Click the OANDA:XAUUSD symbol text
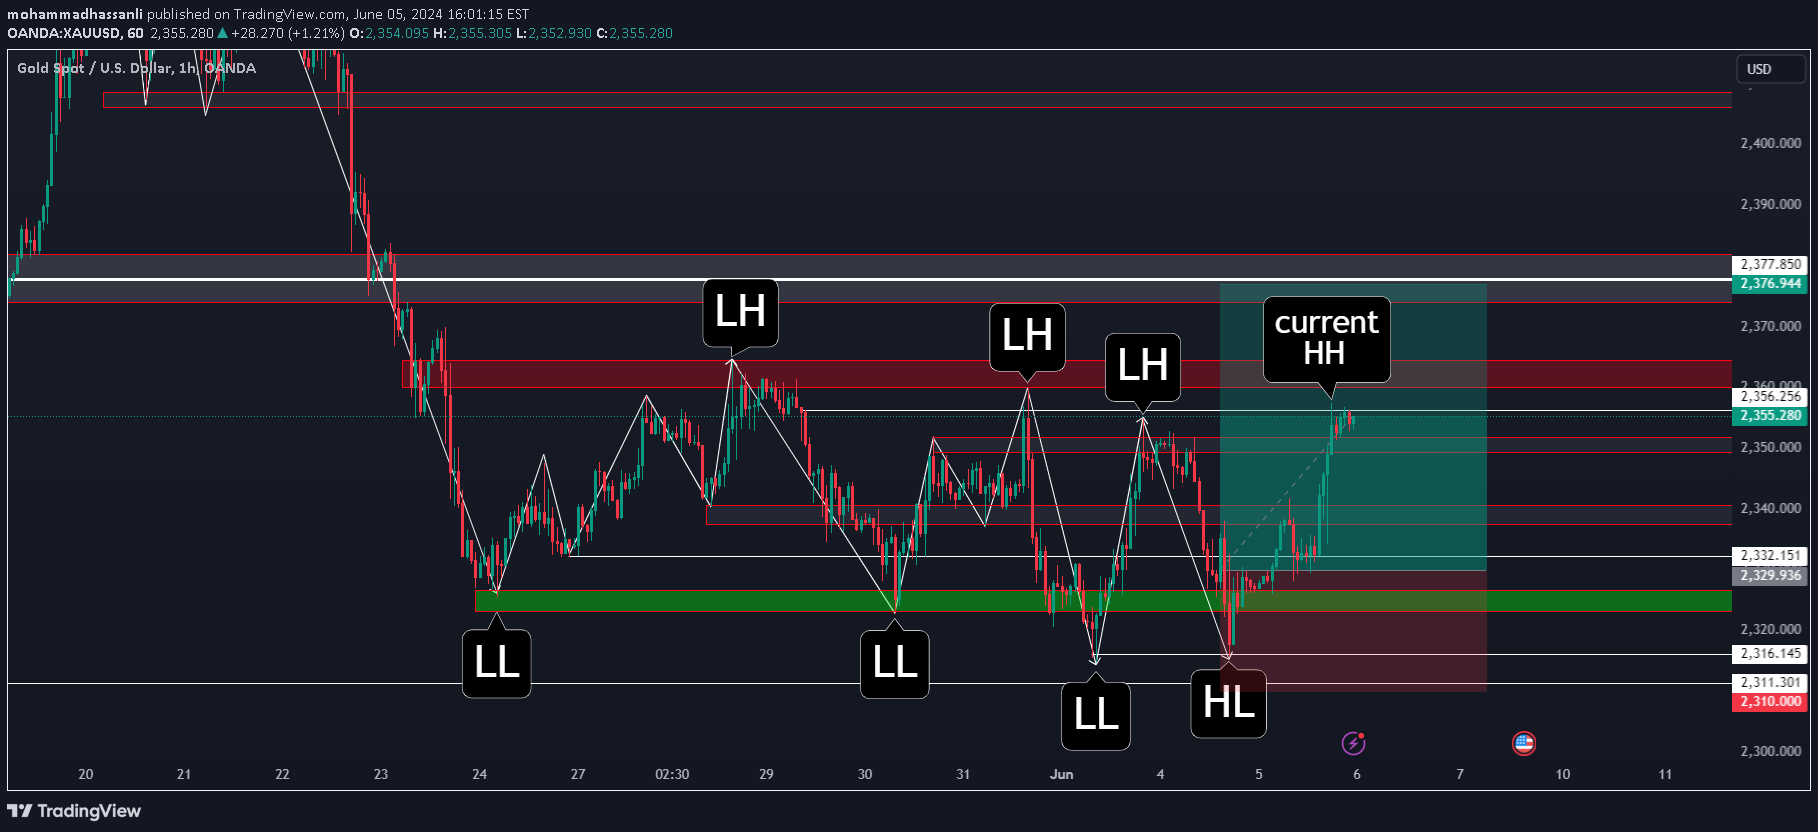 coord(64,33)
